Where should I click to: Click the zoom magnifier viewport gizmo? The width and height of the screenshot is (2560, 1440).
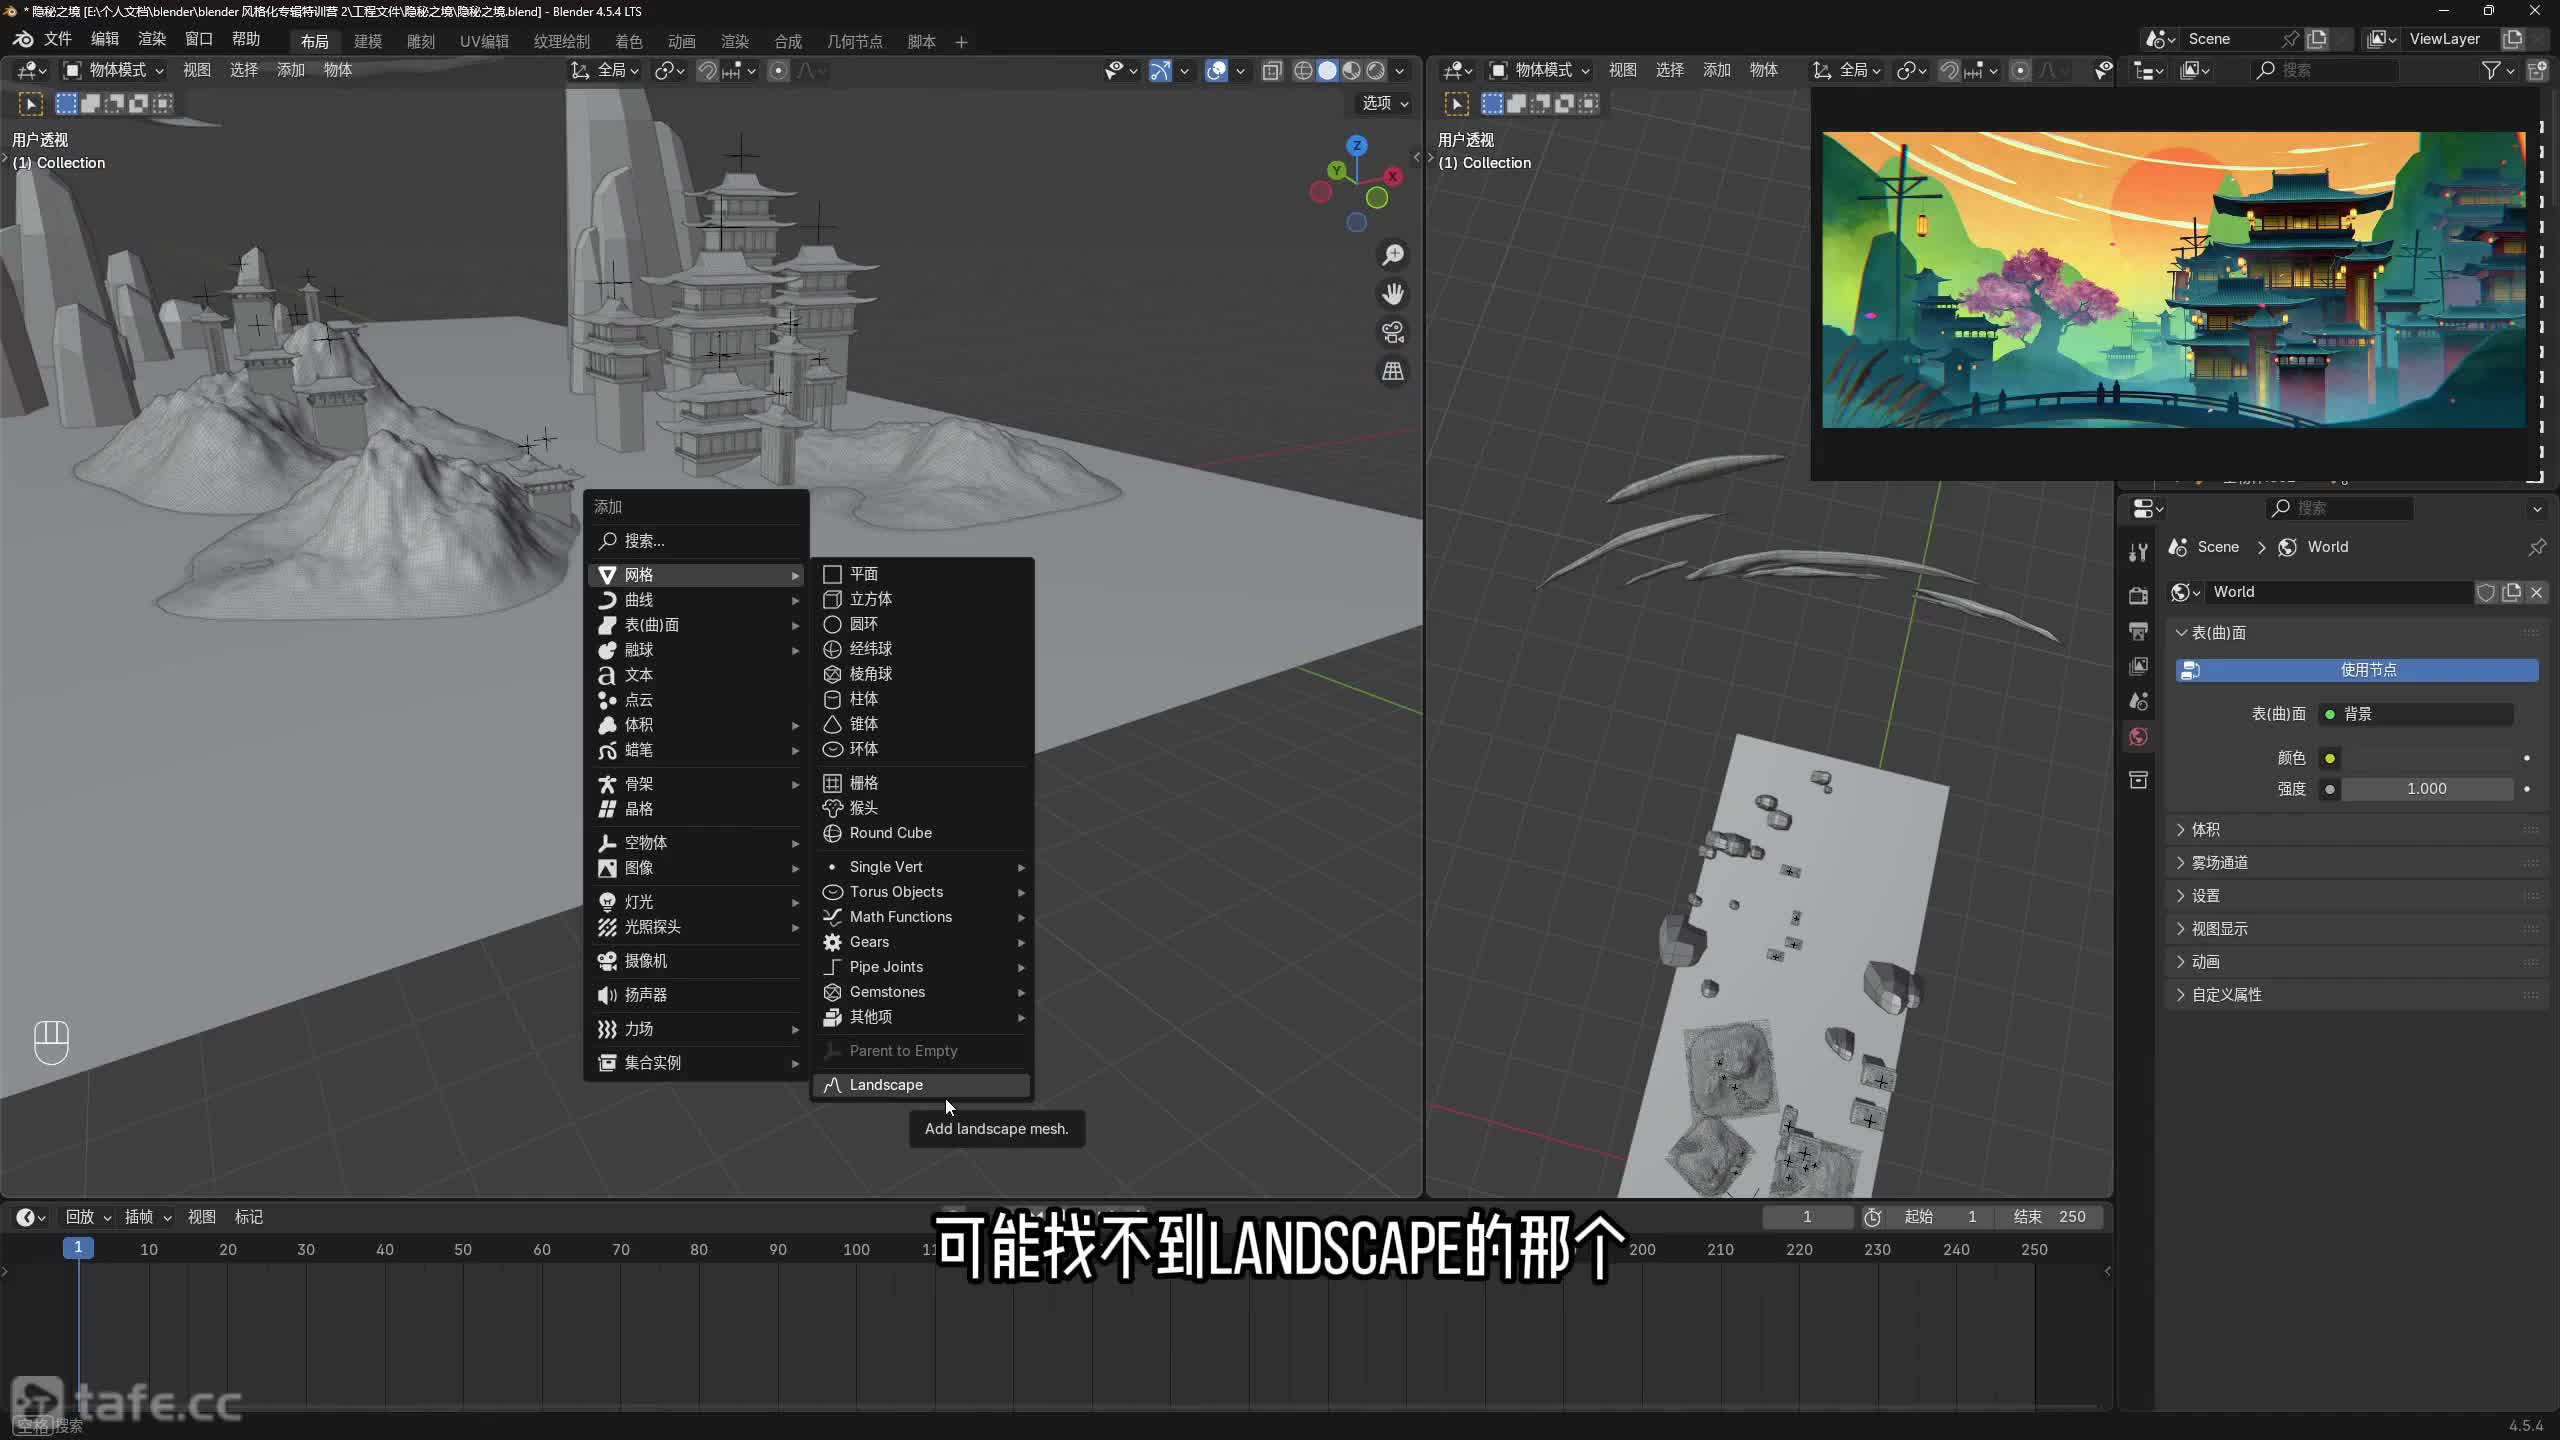click(1393, 255)
